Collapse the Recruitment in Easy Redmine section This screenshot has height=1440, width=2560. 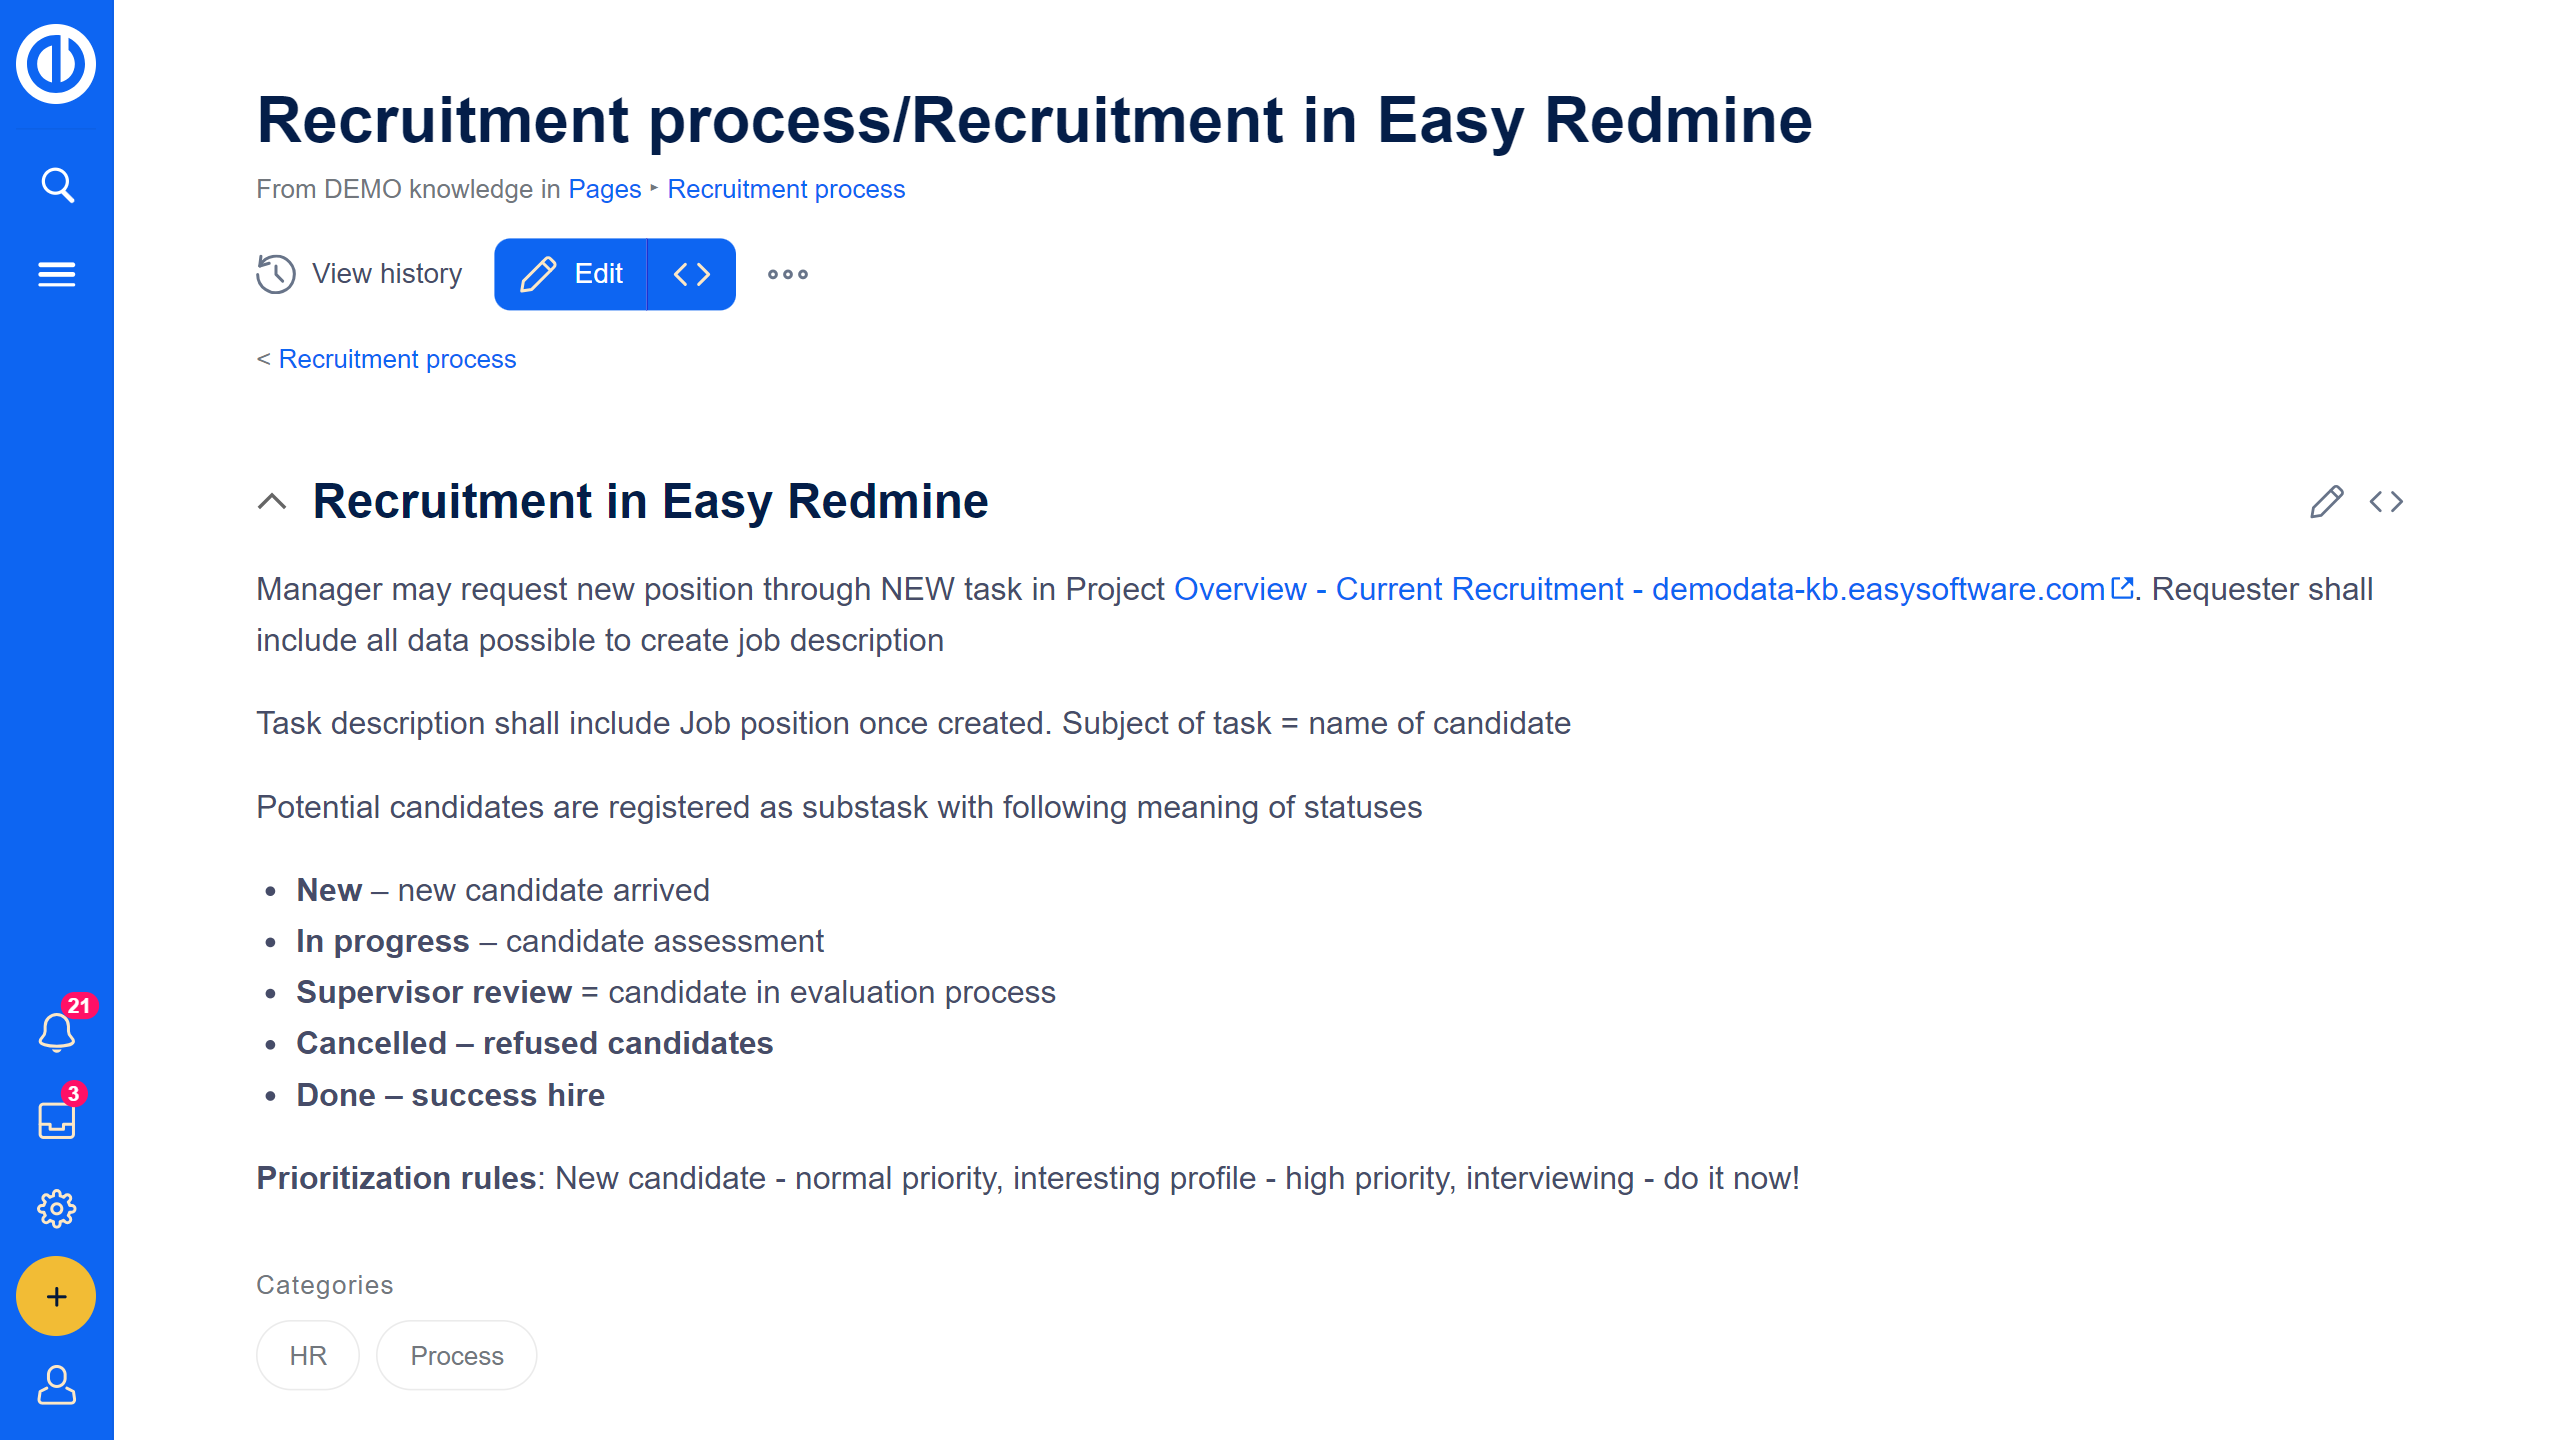(x=273, y=501)
